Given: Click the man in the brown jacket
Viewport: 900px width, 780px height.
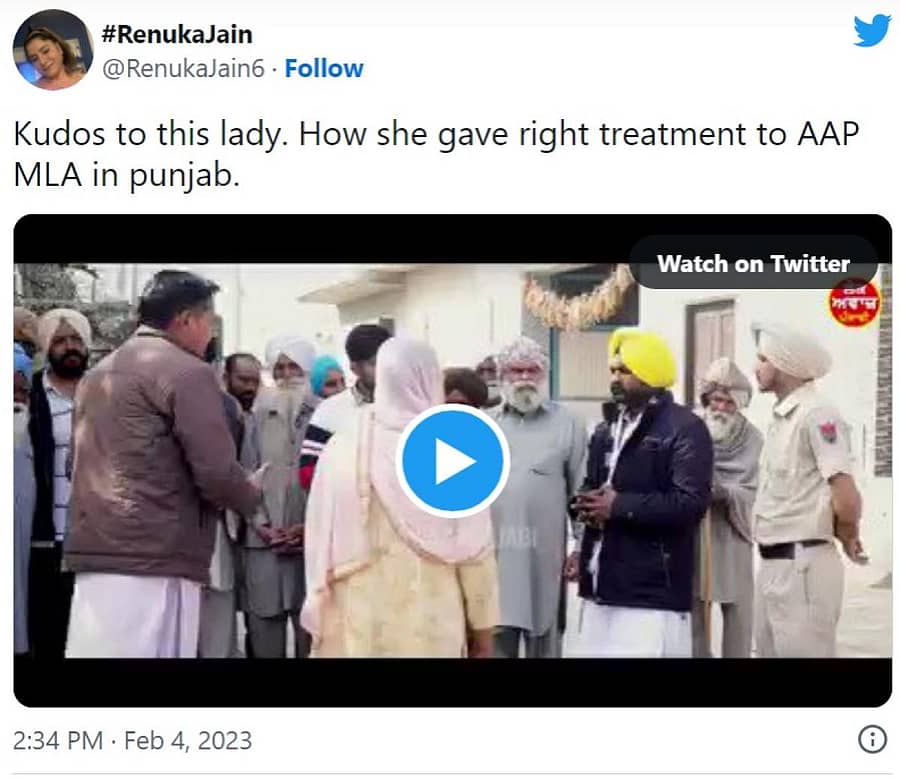Looking at the screenshot, I should coord(150,470).
